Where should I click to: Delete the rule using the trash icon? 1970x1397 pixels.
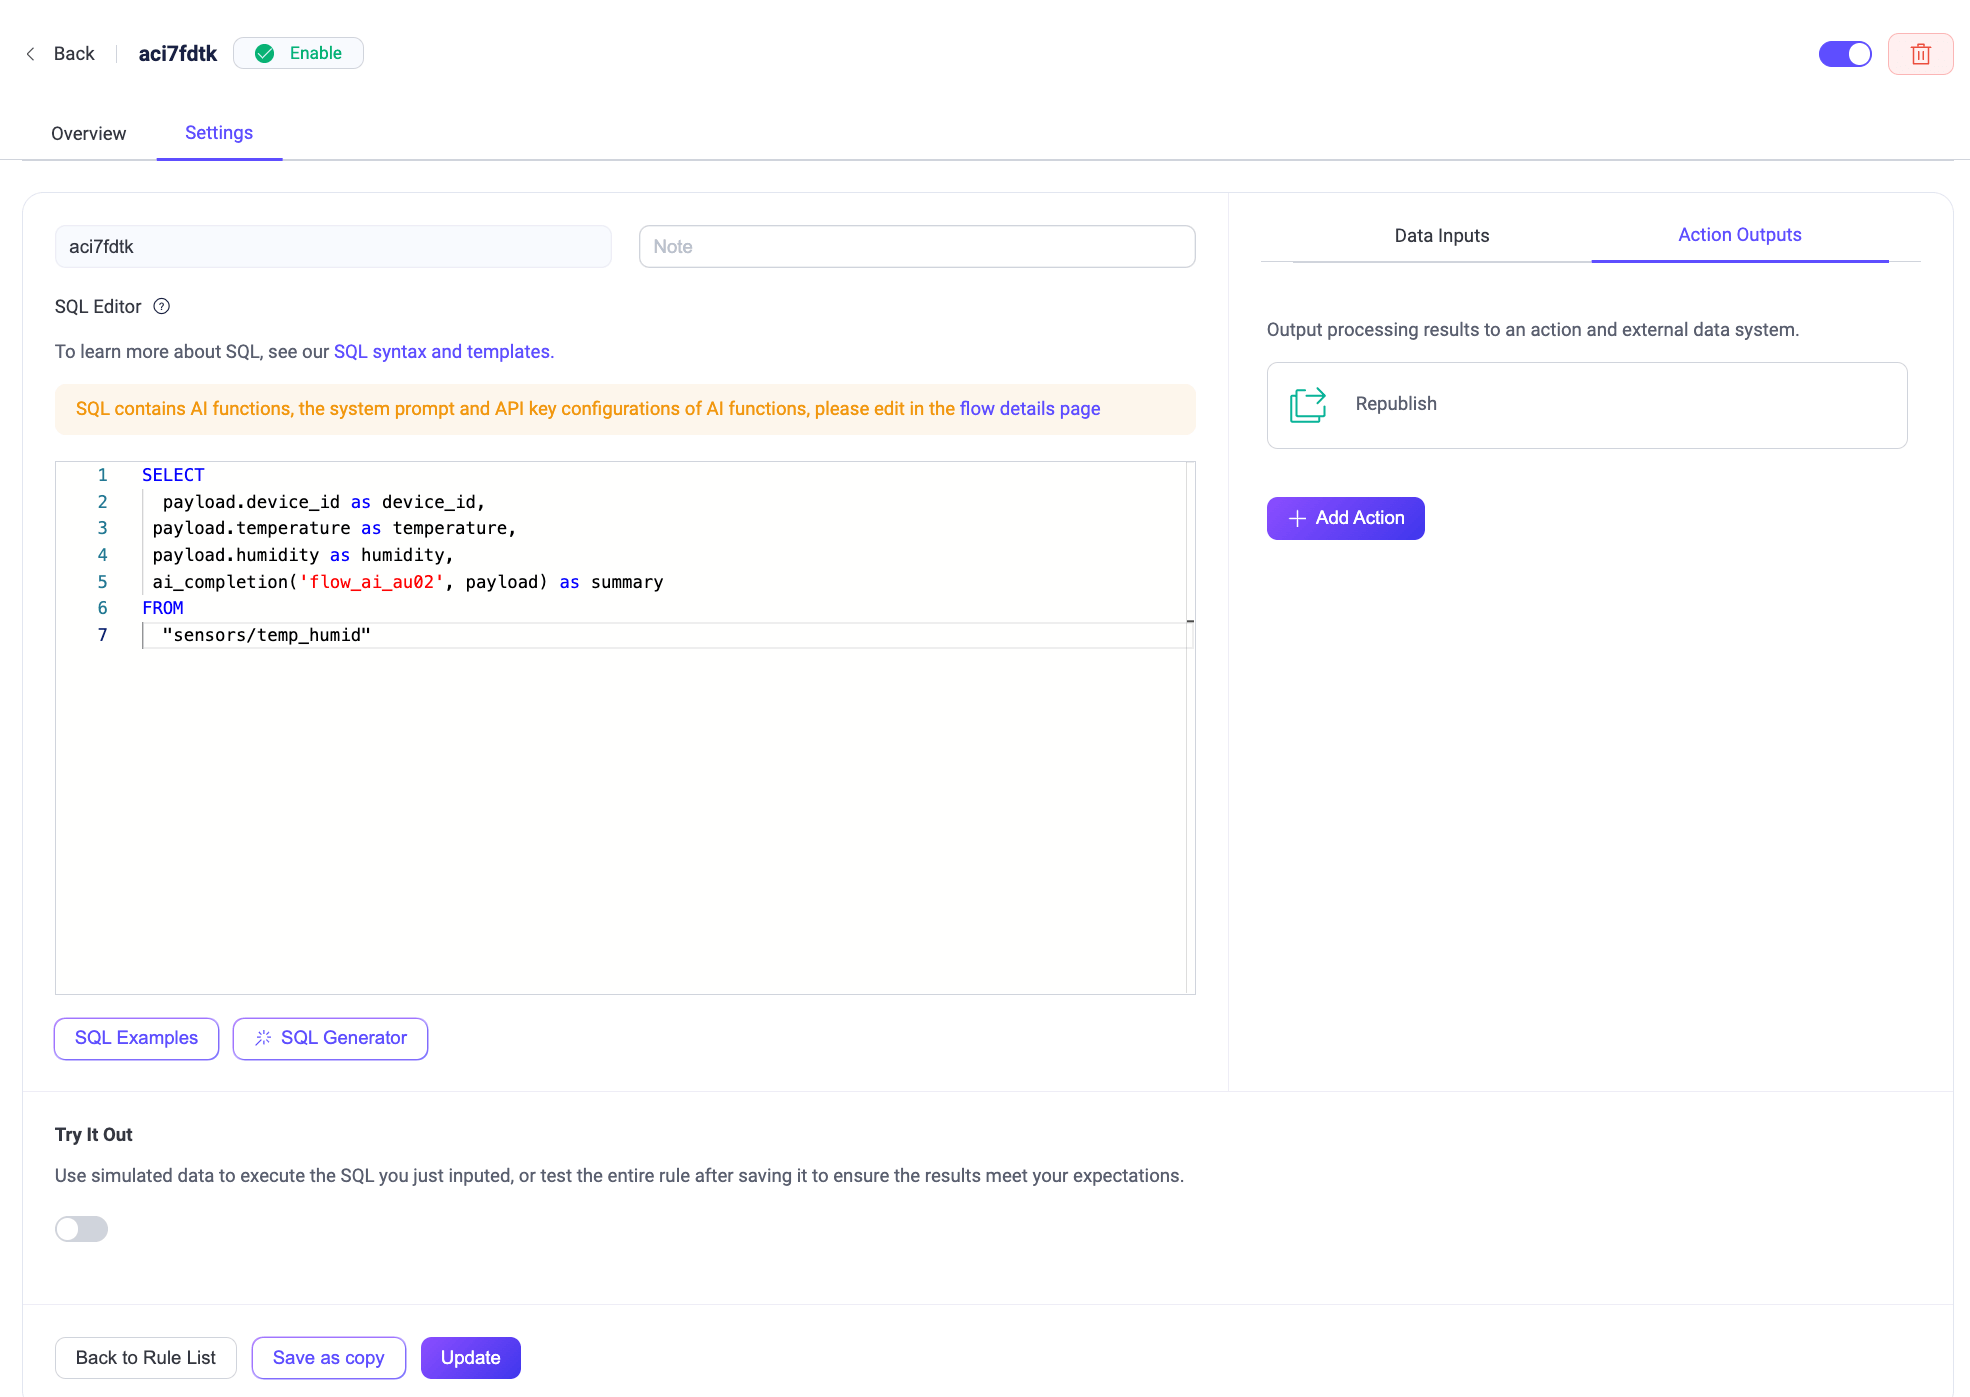(x=1920, y=53)
